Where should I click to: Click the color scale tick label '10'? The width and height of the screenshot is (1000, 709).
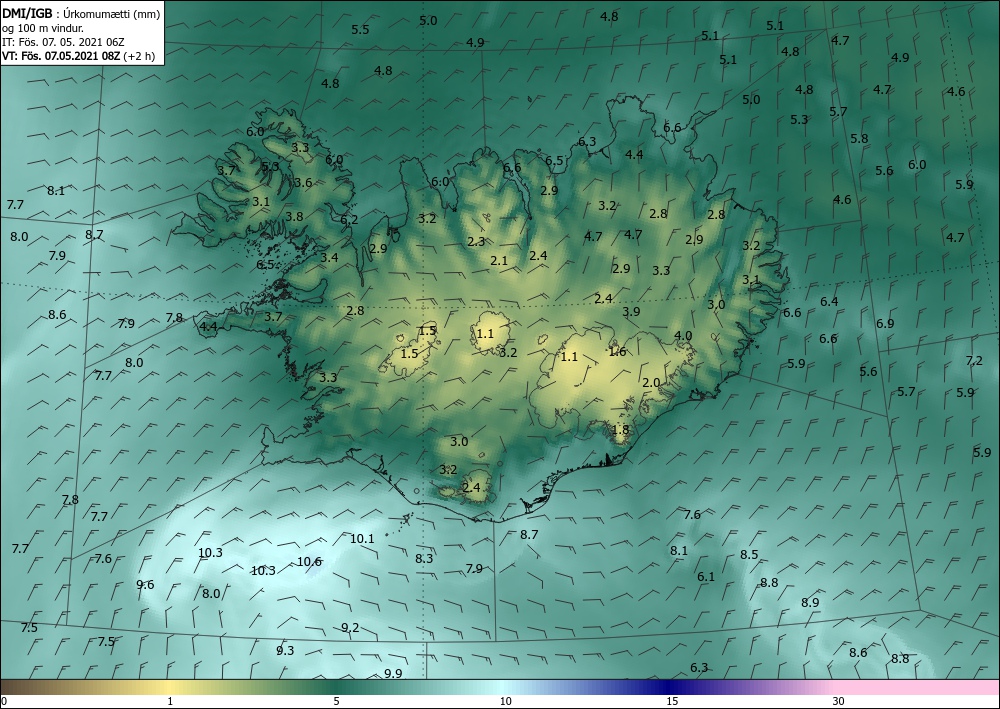coord(506,701)
